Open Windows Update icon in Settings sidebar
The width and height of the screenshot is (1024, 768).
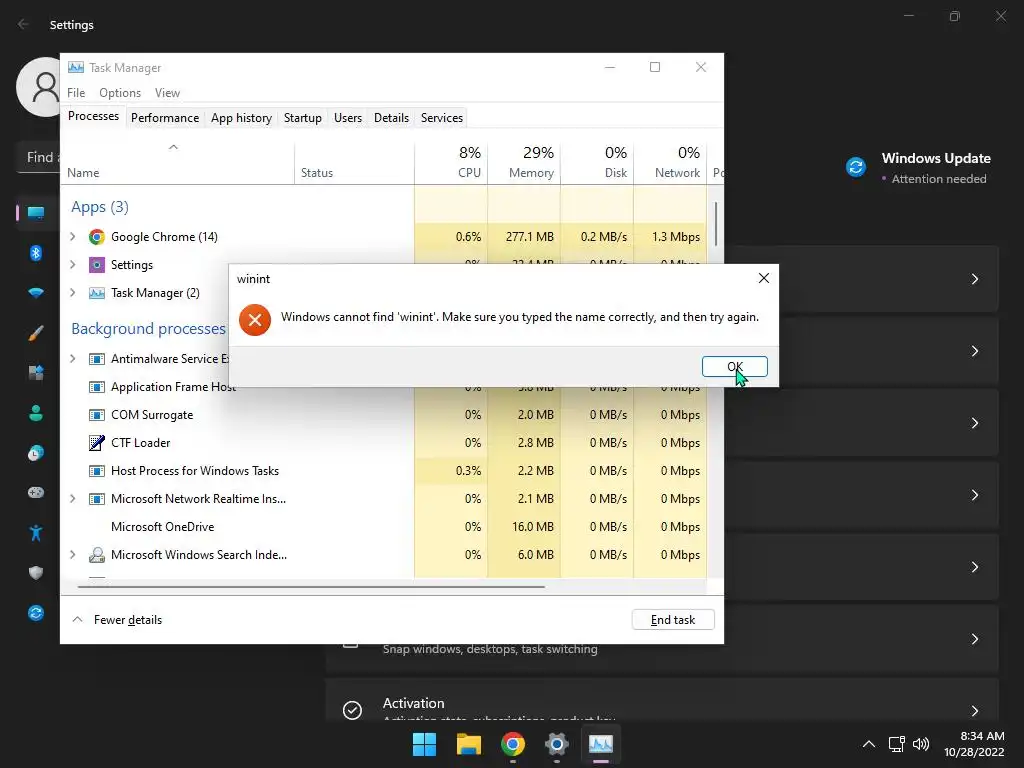(36, 613)
